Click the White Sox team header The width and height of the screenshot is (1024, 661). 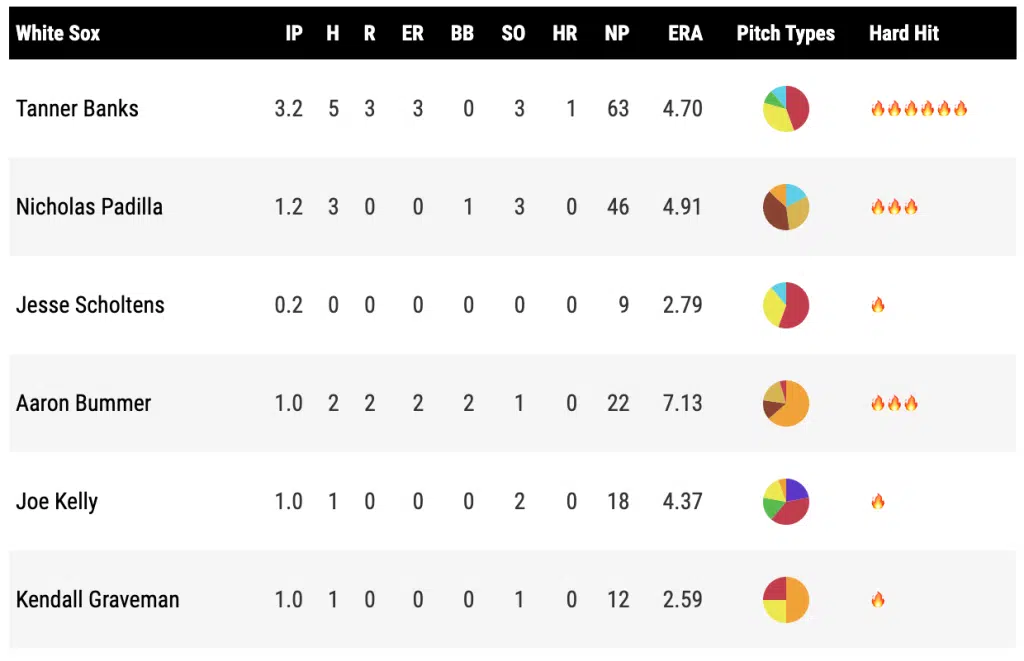(x=58, y=33)
